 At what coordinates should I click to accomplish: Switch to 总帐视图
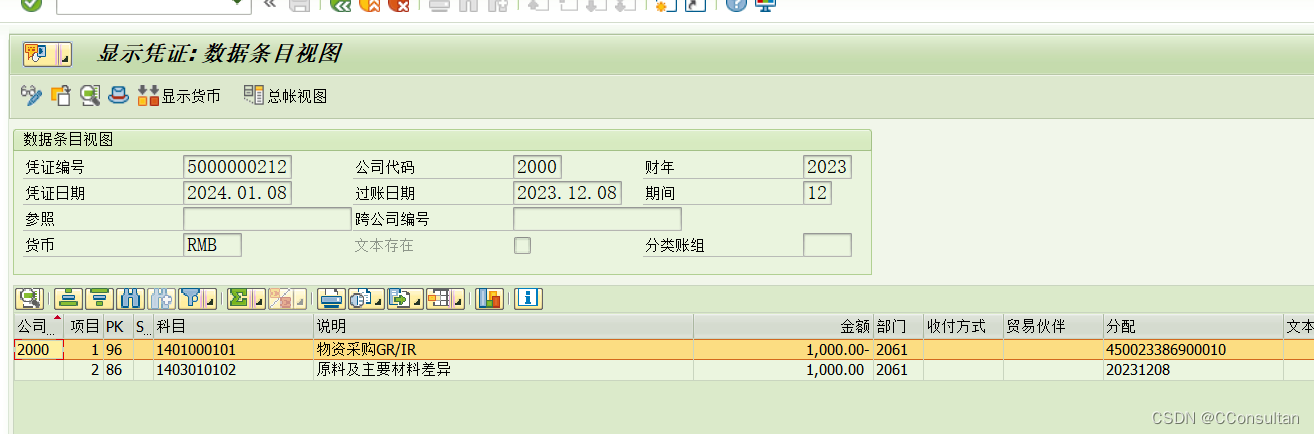286,96
